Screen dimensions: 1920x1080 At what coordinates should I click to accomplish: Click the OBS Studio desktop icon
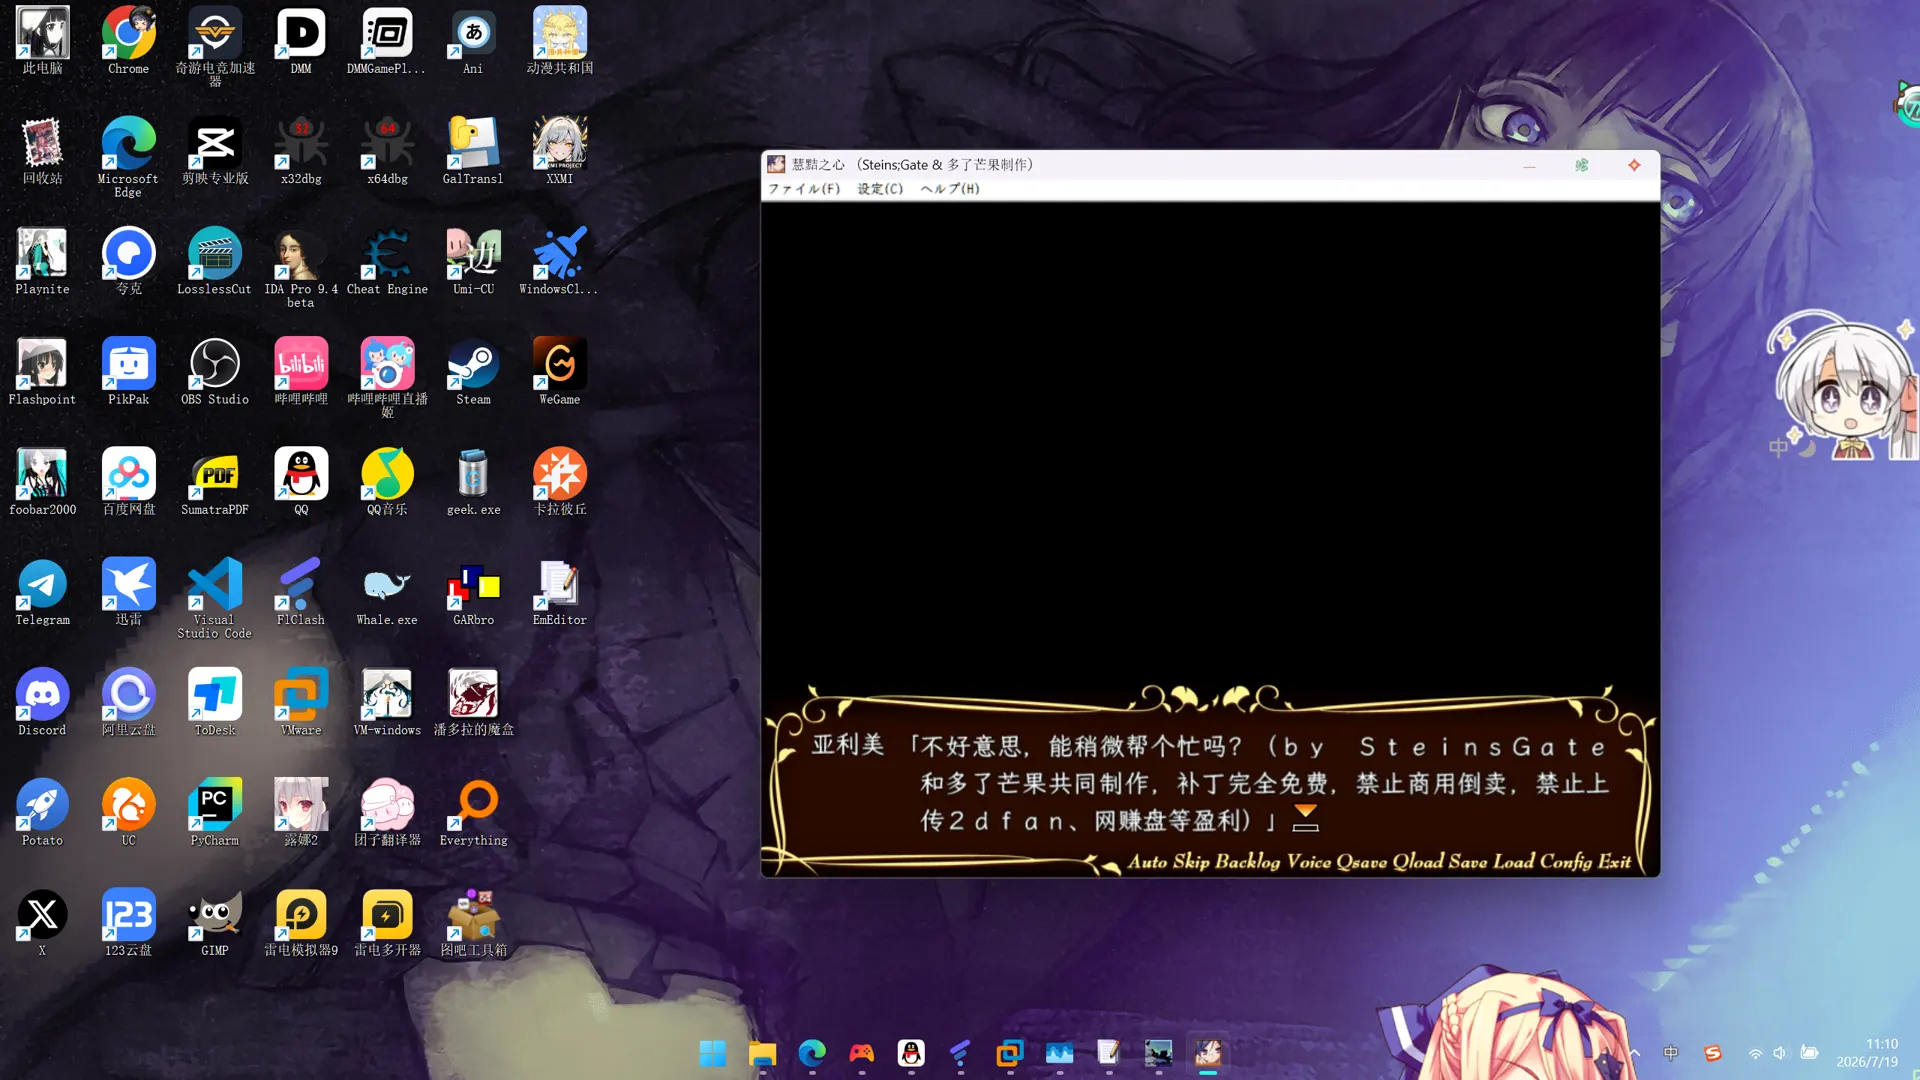215,372
